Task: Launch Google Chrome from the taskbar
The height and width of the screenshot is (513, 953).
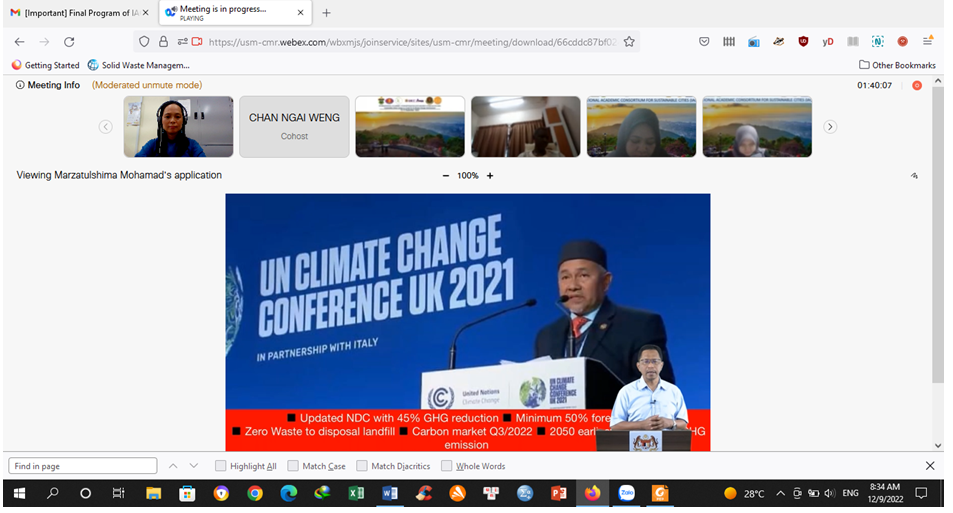Action: pos(255,494)
